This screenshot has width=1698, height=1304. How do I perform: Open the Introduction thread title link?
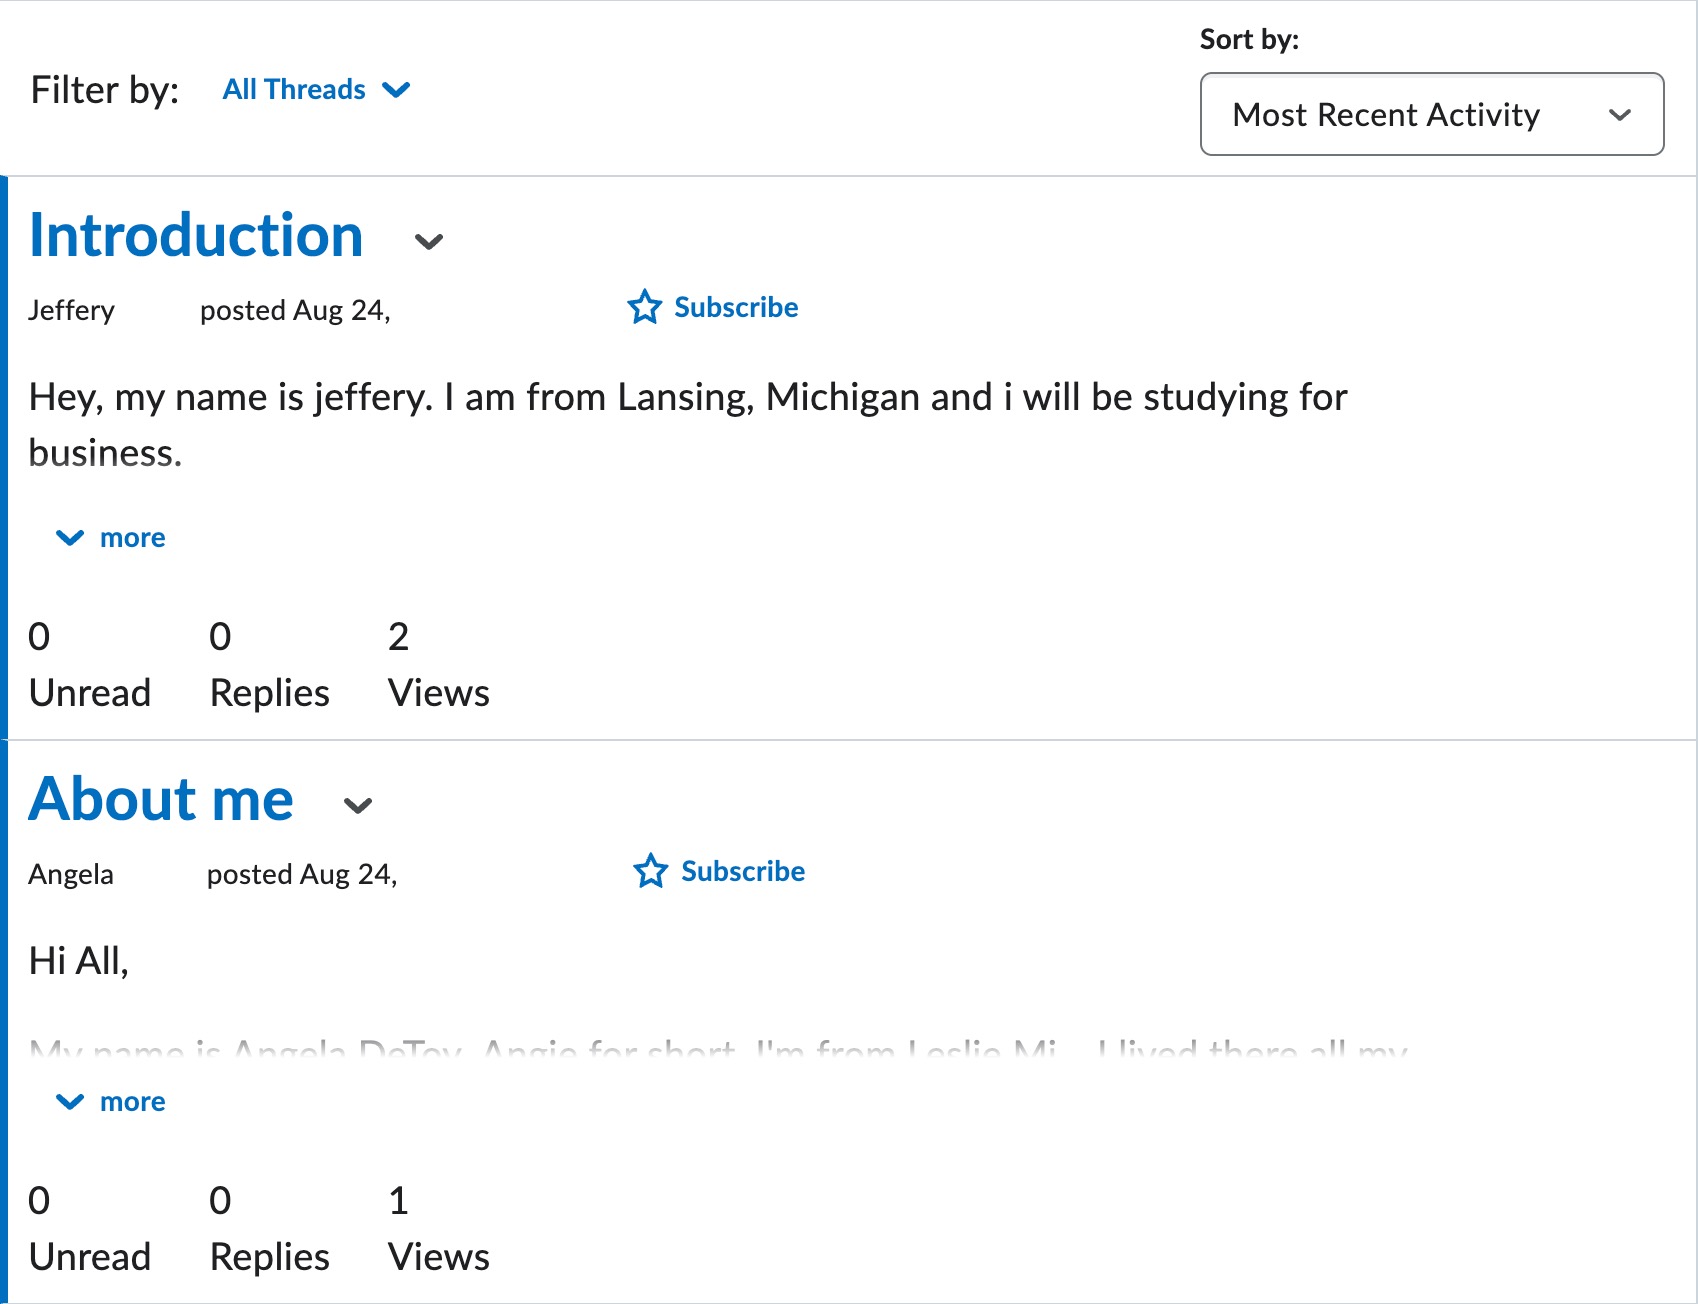(x=196, y=236)
